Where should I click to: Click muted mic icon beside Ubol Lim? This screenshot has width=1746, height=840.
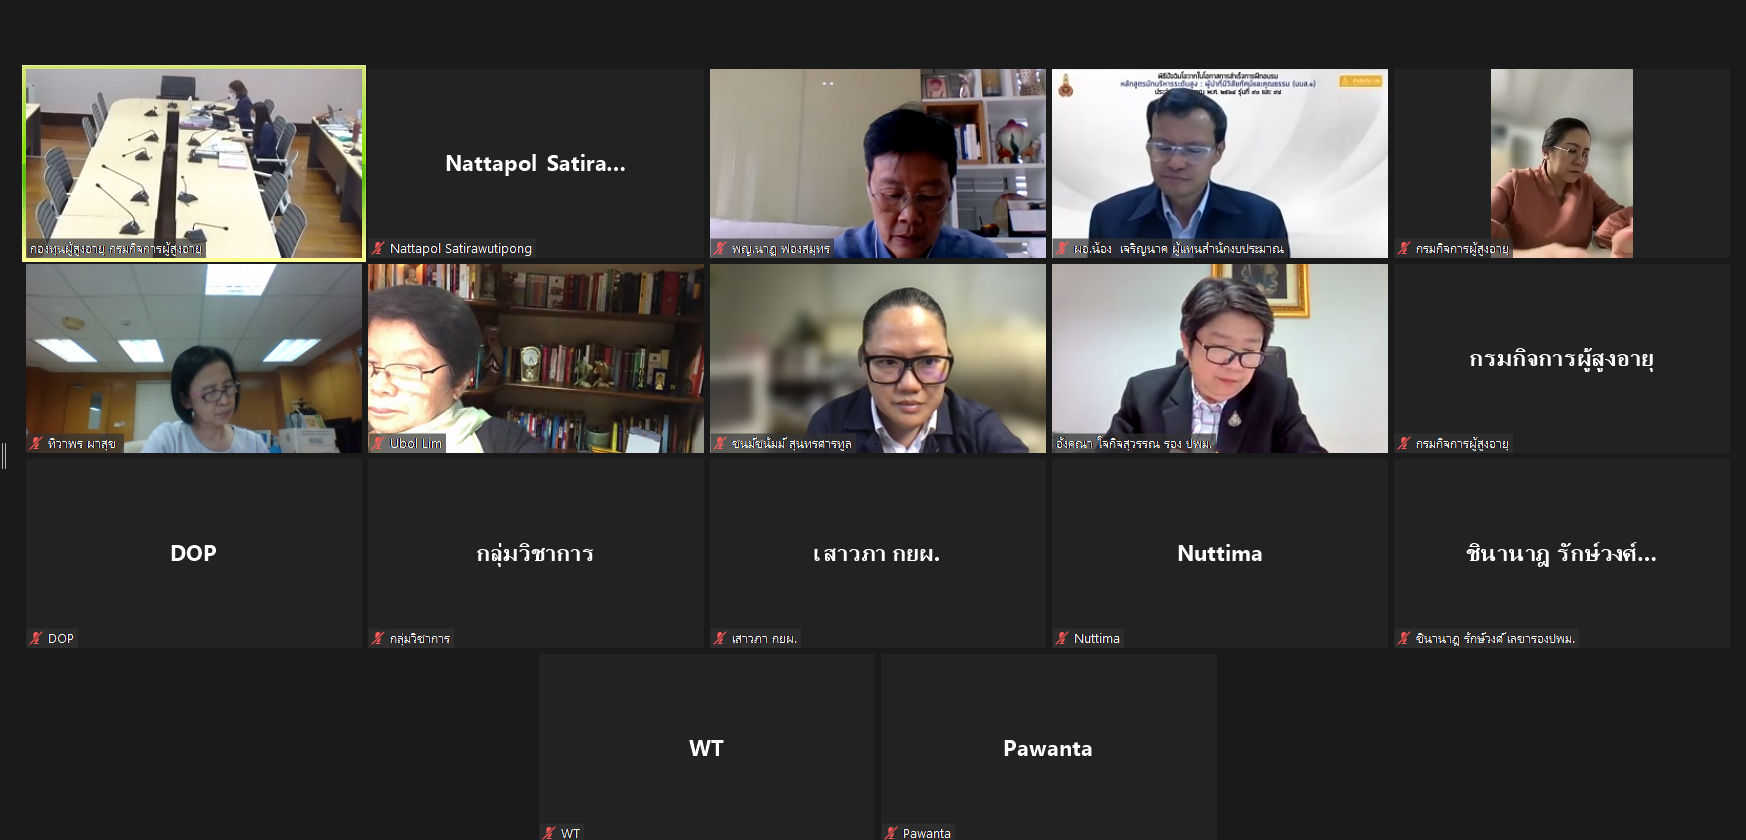(379, 443)
